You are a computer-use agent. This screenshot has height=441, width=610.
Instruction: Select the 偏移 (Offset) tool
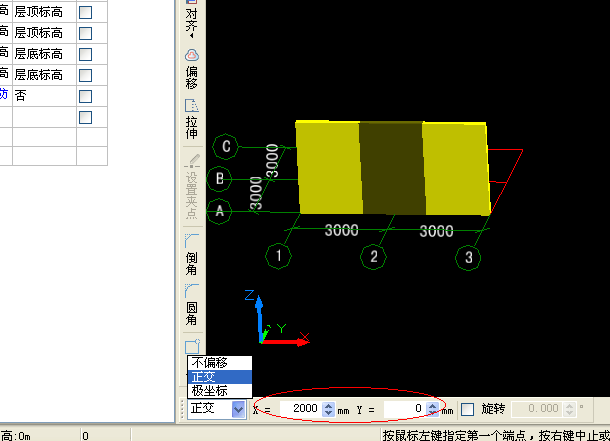click(x=191, y=66)
